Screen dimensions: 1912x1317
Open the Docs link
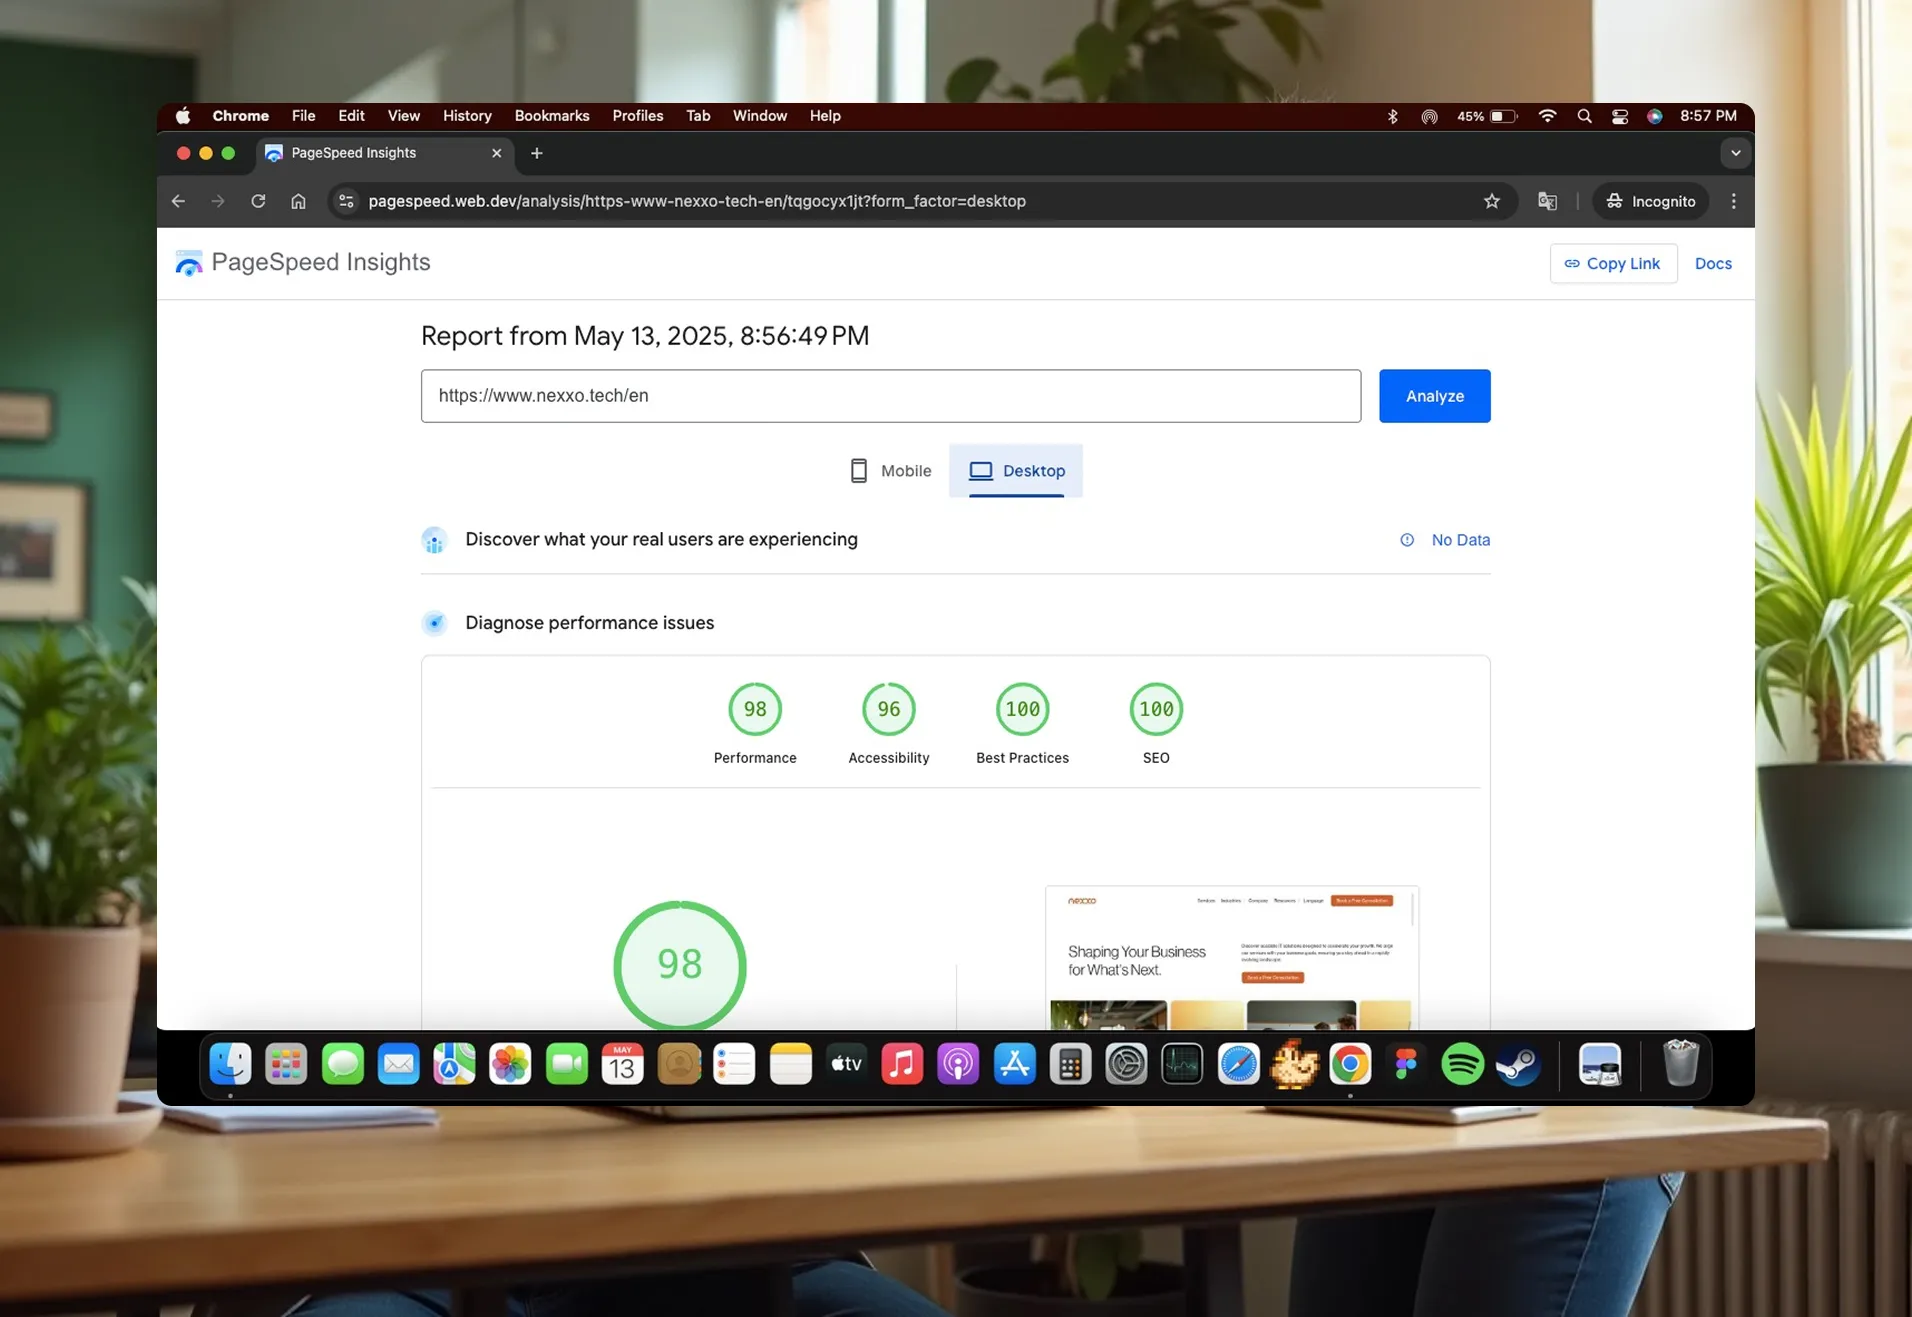pyautogui.click(x=1712, y=264)
